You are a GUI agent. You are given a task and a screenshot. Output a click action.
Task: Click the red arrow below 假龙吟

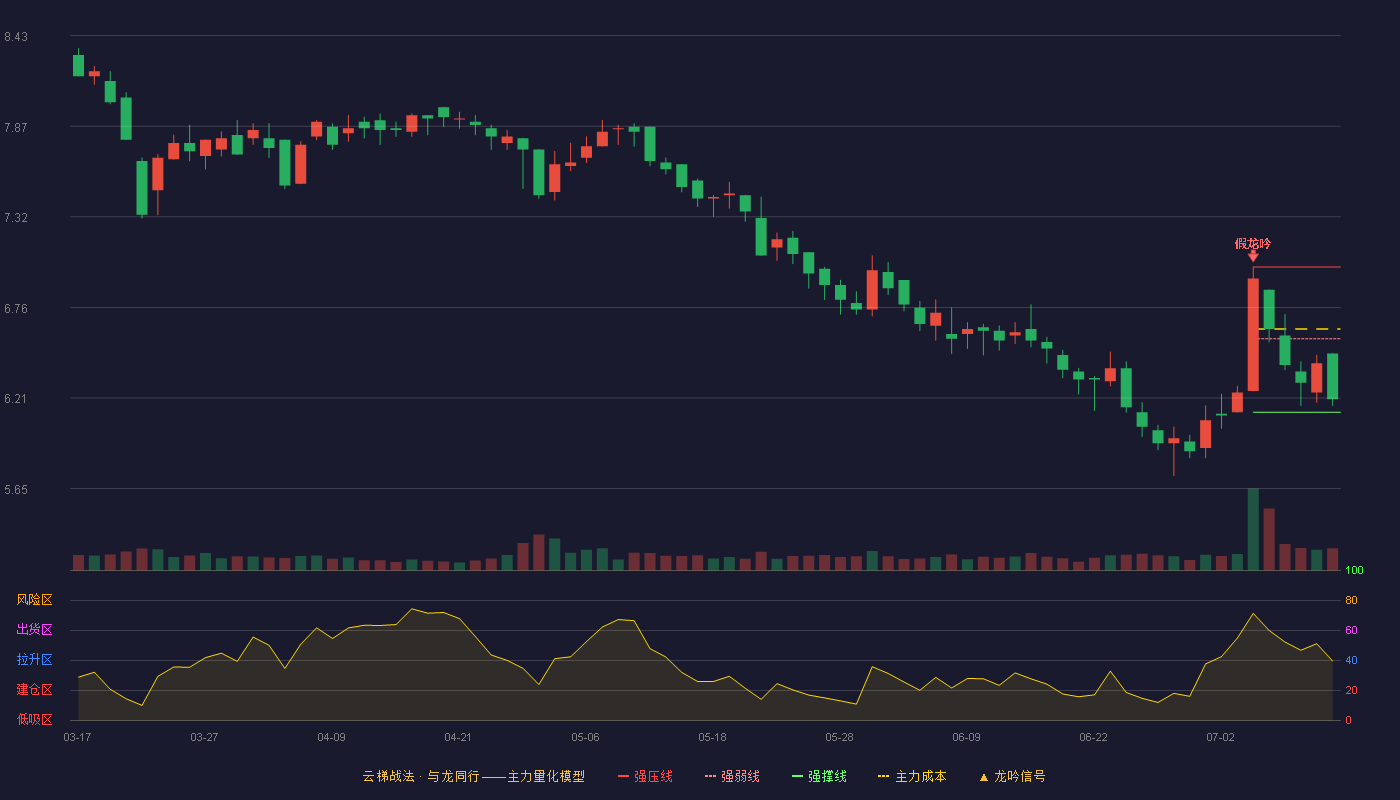pos(1253,257)
